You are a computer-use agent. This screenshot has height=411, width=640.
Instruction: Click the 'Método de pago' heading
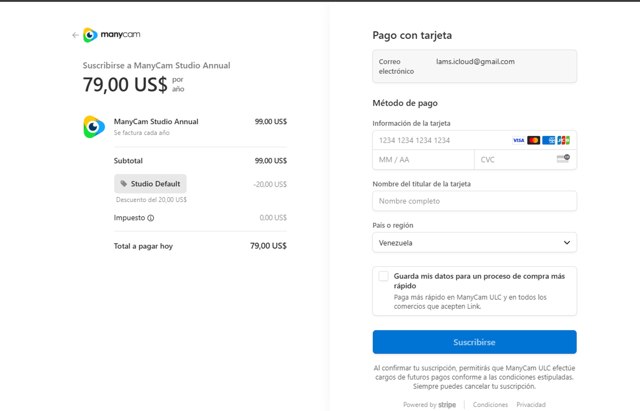tap(405, 103)
